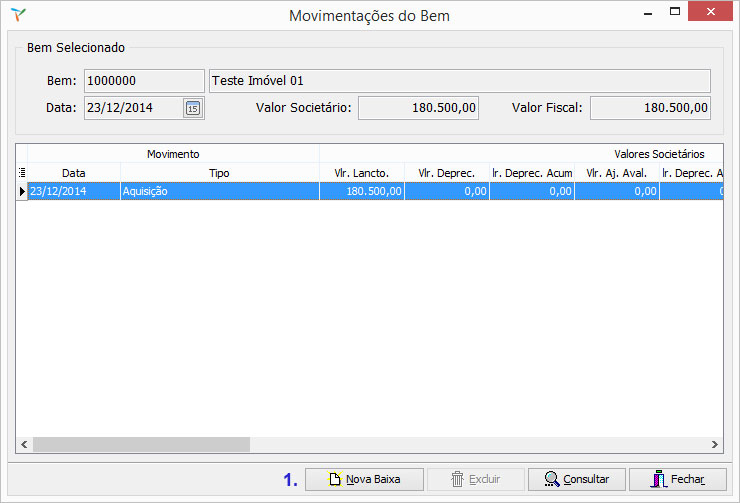Click the horizontal scrollbar right arrow
The image size is (740, 503).
coord(715,444)
